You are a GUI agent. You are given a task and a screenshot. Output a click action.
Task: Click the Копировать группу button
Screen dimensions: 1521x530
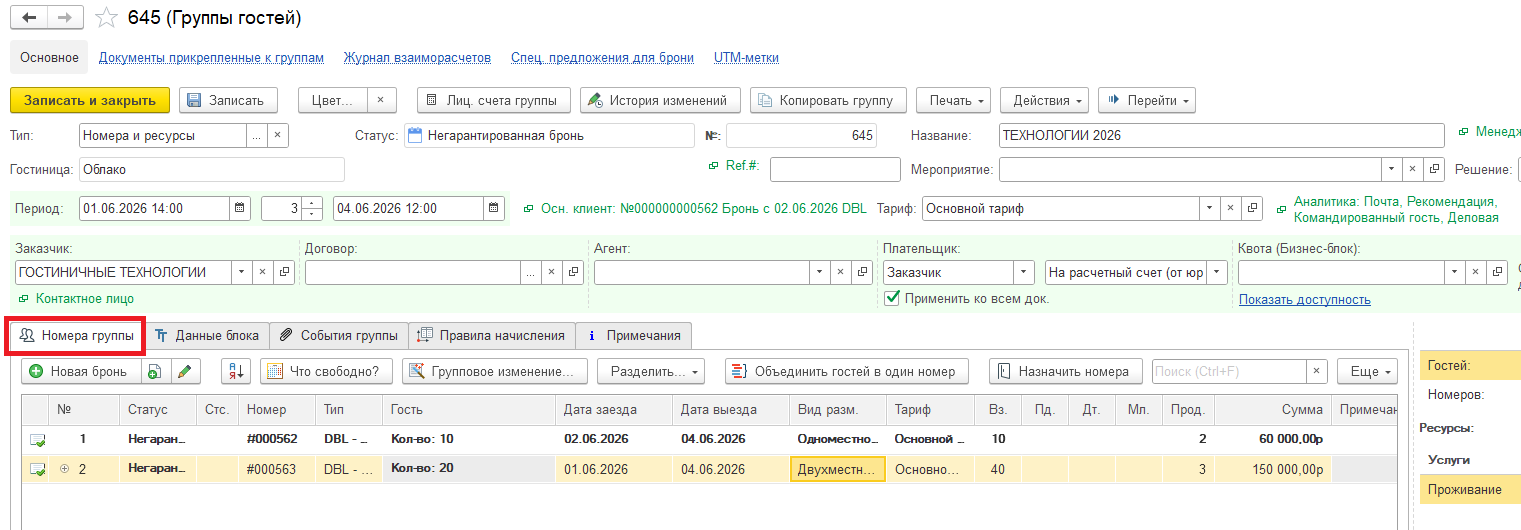click(x=829, y=100)
